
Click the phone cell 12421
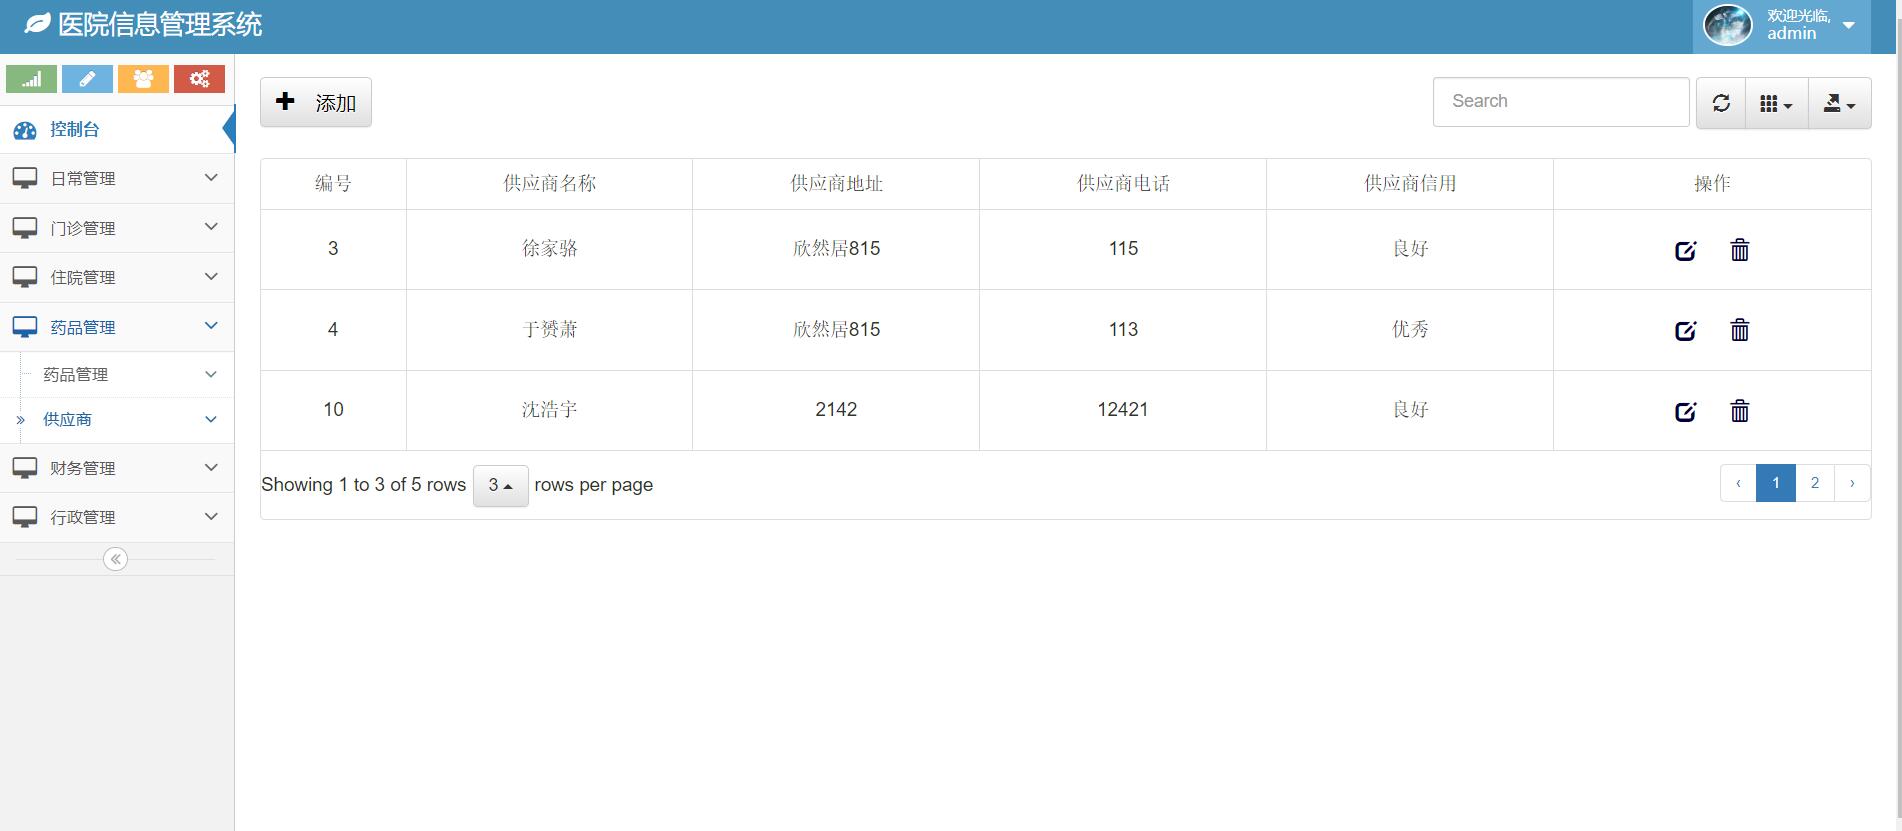(x=1123, y=410)
